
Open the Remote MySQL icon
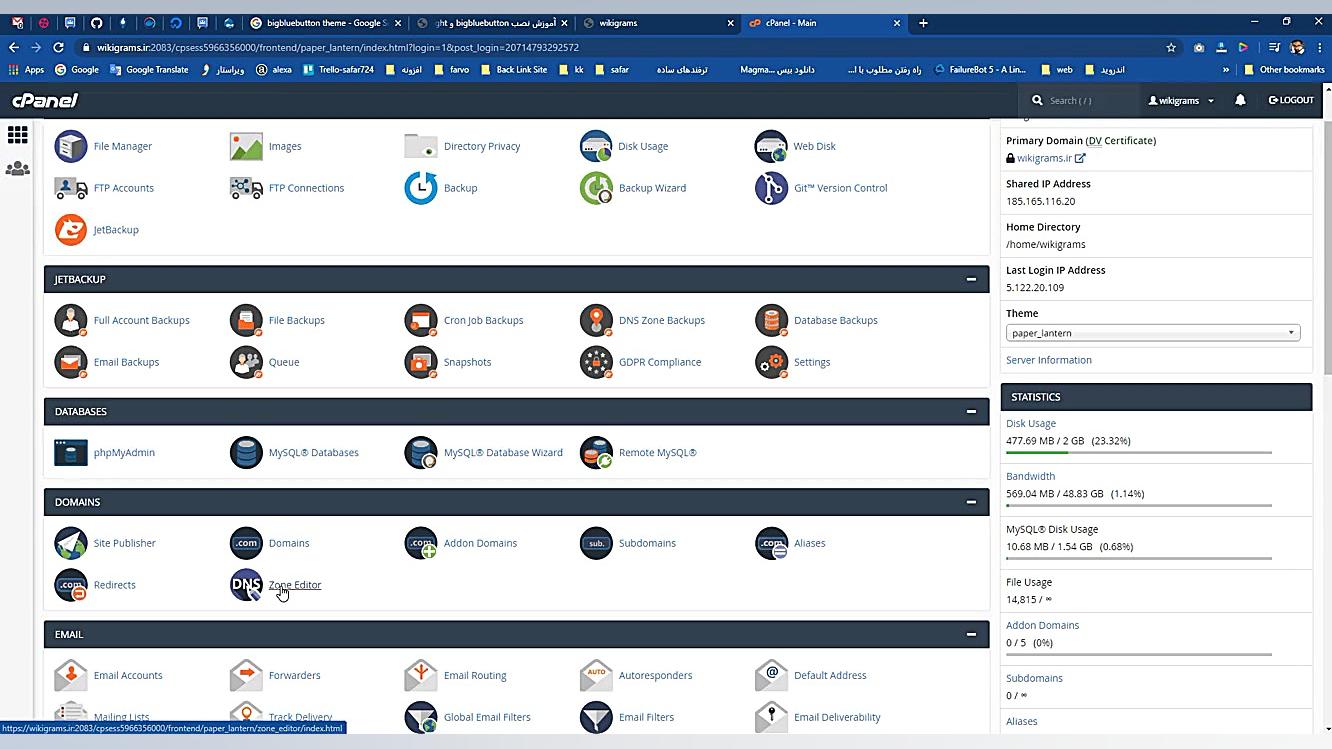(x=596, y=452)
